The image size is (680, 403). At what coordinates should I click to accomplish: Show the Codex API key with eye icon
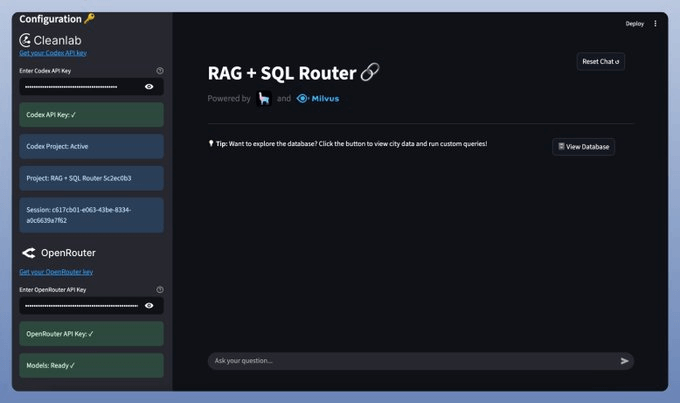pyautogui.click(x=149, y=87)
